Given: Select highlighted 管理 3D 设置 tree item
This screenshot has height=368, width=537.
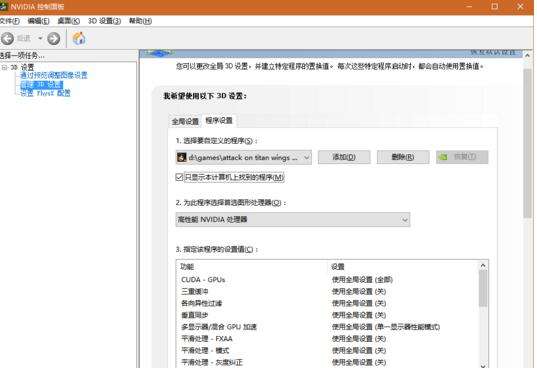Looking at the screenshot, I should coord(42,84).
